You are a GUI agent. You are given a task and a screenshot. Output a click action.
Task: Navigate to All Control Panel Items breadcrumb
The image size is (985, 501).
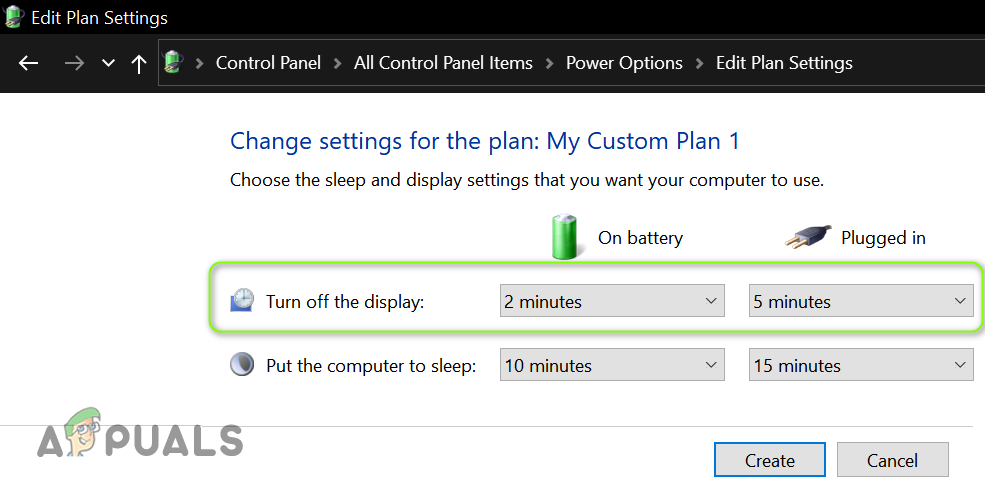pyautogui.click(x=443, y=63)
